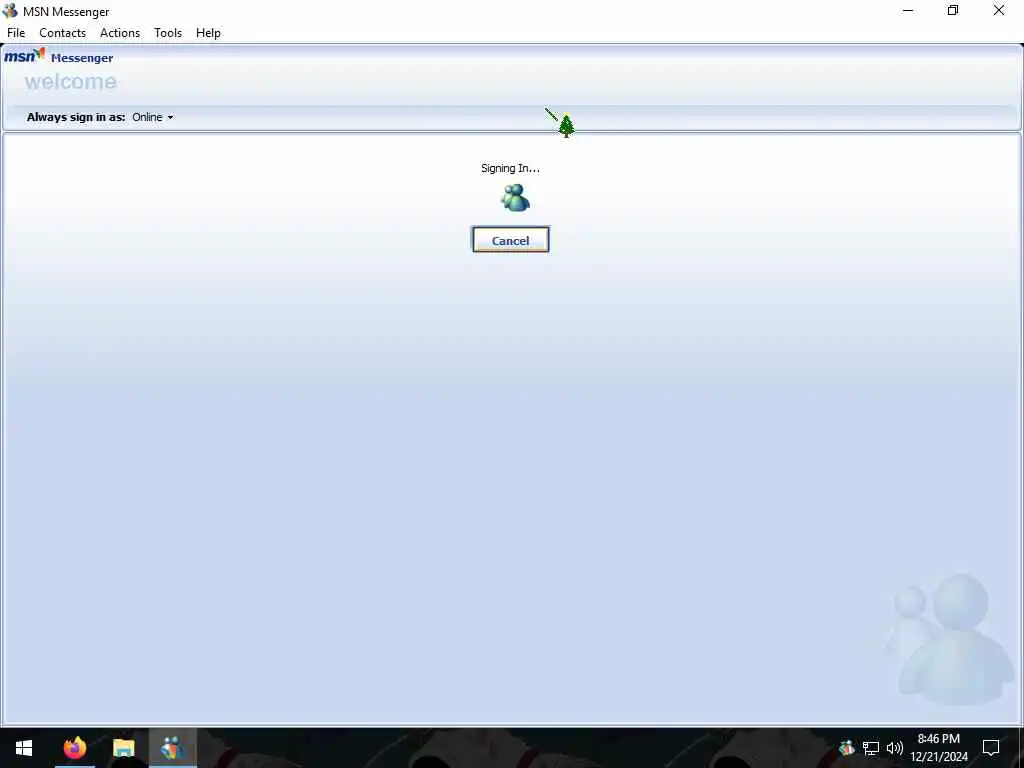Open network status tray icon

pyautogui.click(x=871, y=748)
